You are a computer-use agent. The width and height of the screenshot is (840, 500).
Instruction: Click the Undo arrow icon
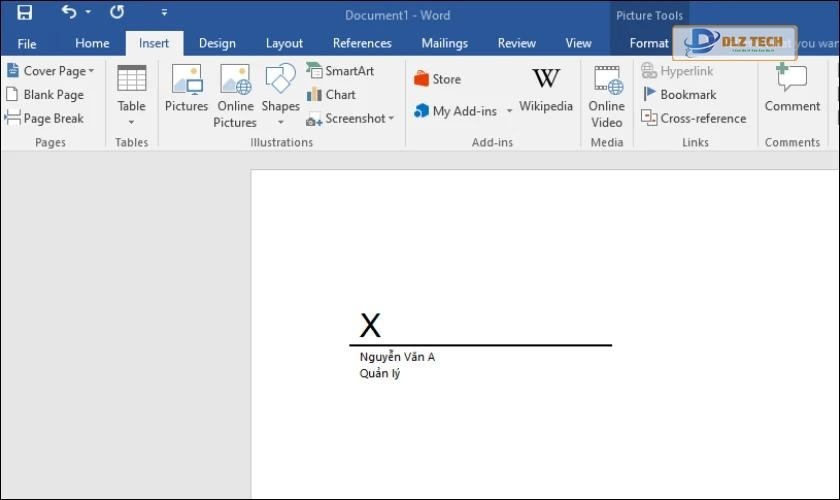tap(69, 13)
